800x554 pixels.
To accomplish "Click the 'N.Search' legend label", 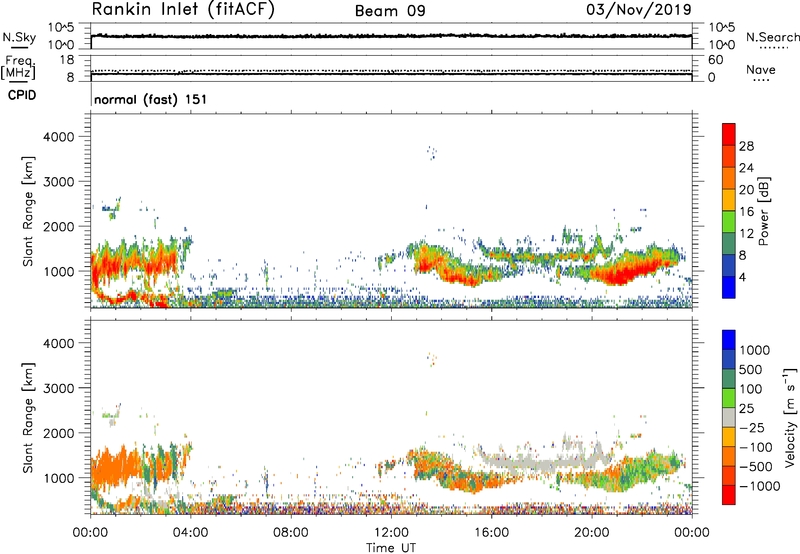I will [773, 37].
